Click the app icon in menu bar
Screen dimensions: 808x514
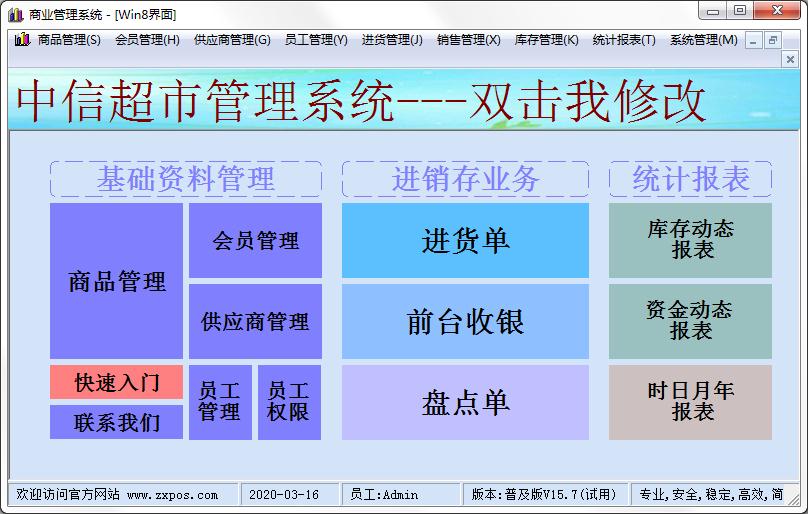[22, 40]
